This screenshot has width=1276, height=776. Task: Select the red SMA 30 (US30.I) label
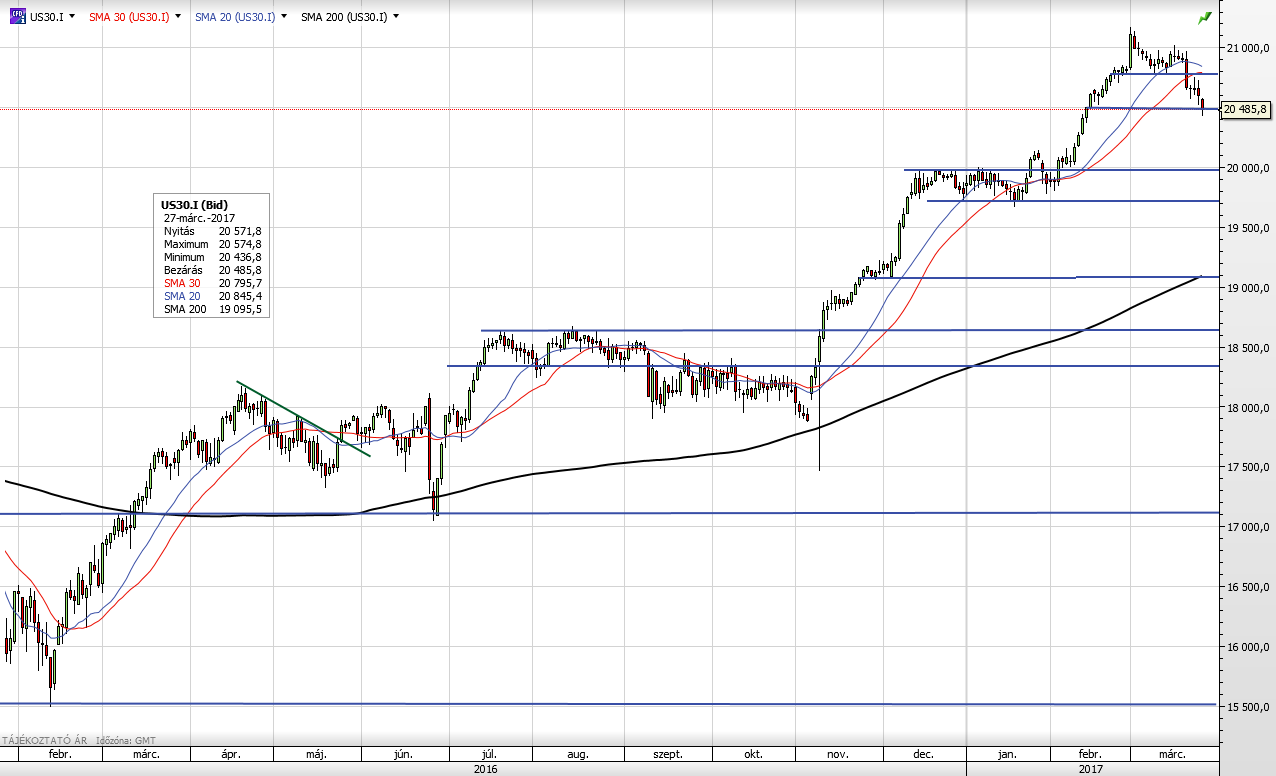(x=129, y=17)
